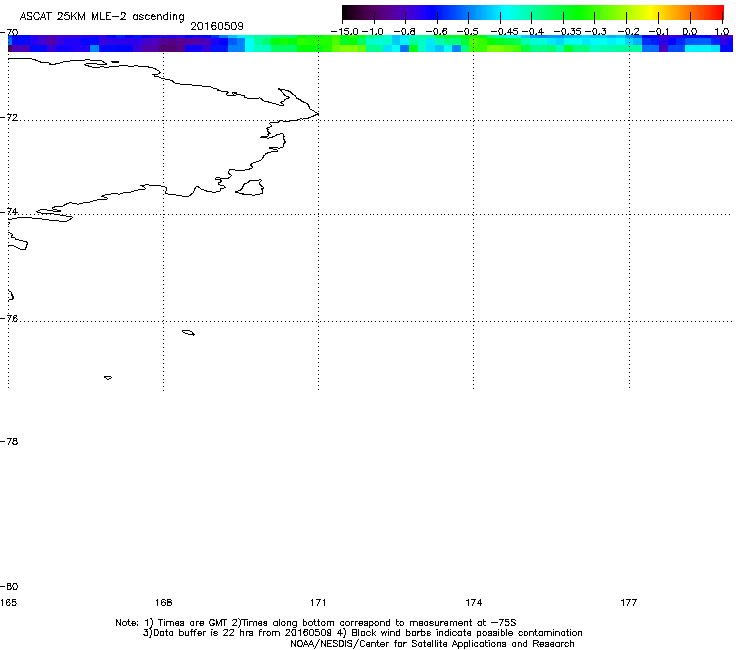The height and width of the screenshot is (650, 740).
Task: Click the NOAA/NESDIS Center for Satellite Applications credit
Action: [x=432, y=643]
